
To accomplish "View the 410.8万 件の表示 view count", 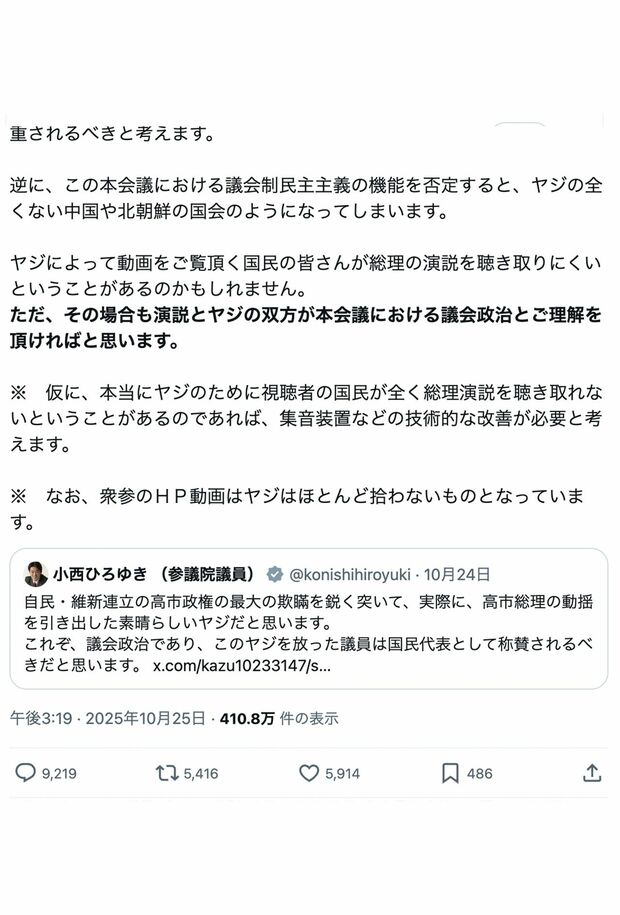I will click(279, 718).
